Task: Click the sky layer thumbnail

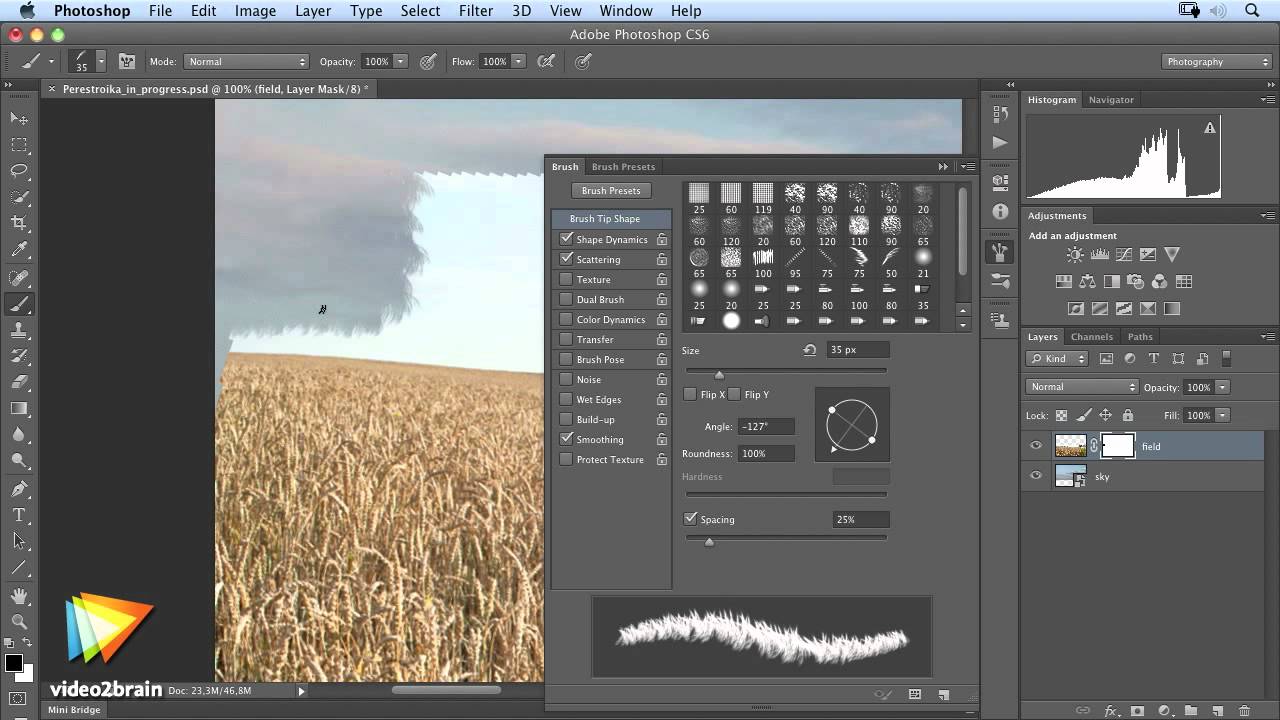Action: click(1071, 476)
